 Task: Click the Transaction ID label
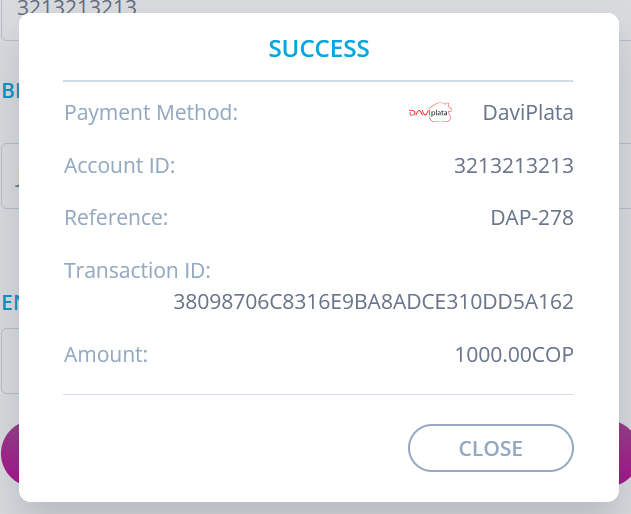click(137, 270)
